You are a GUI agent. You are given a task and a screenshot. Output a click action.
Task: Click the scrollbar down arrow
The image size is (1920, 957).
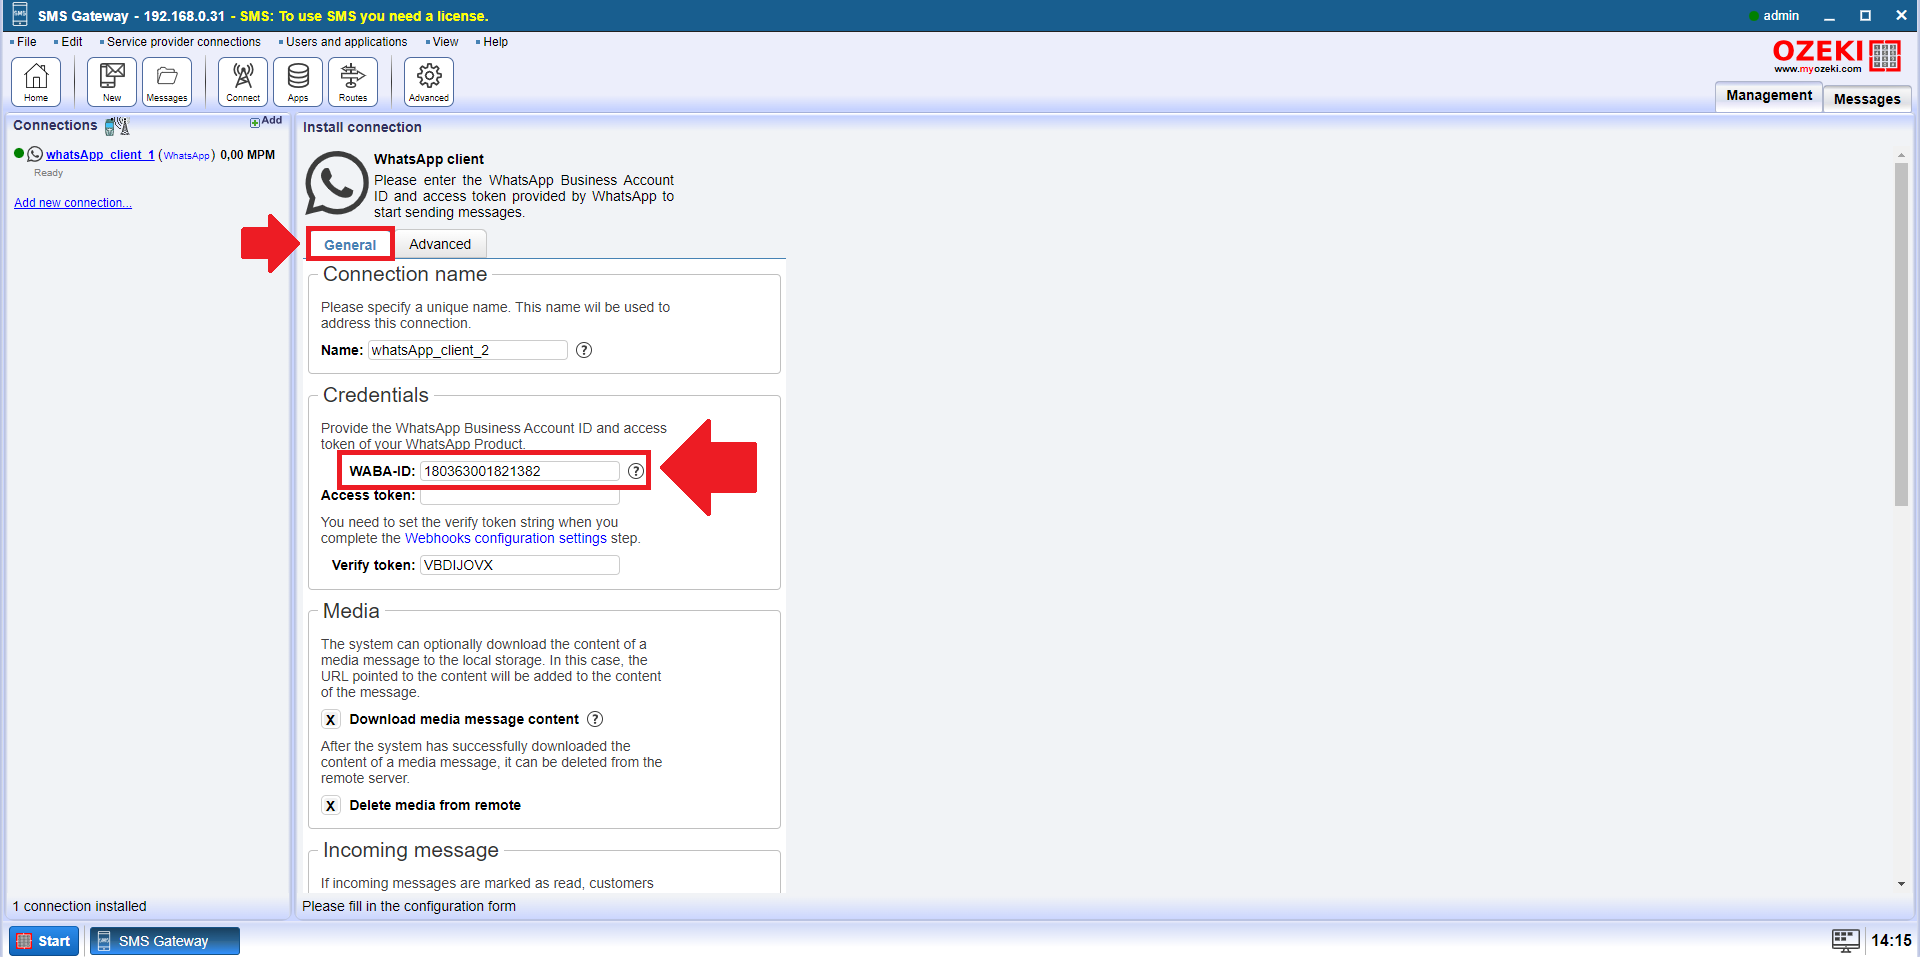(x=1901, y=884)
